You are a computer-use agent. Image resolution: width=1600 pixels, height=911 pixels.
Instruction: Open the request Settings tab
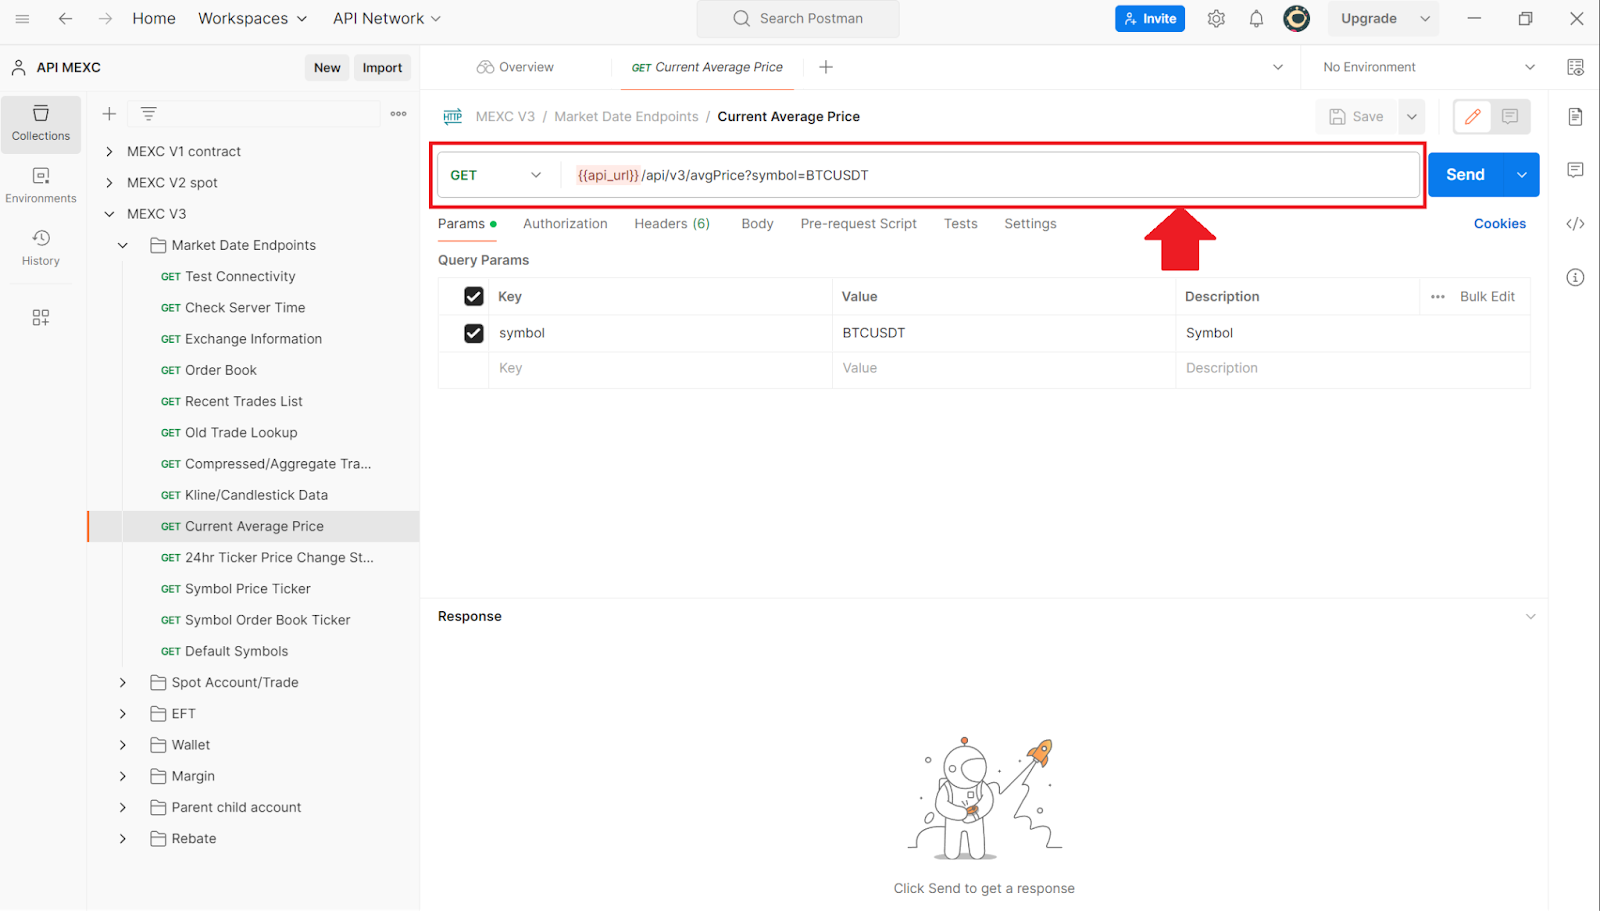click(x=1030, y=224)
